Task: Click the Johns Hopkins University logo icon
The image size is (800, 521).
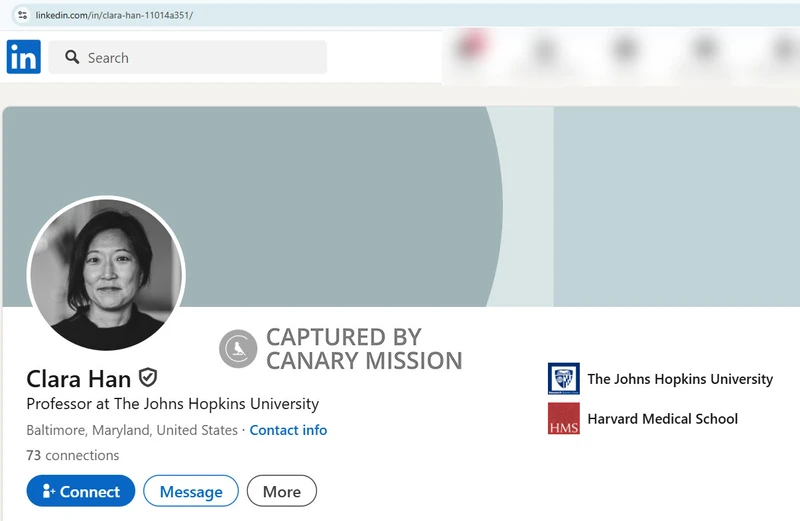Action: [x=564, y=379]
